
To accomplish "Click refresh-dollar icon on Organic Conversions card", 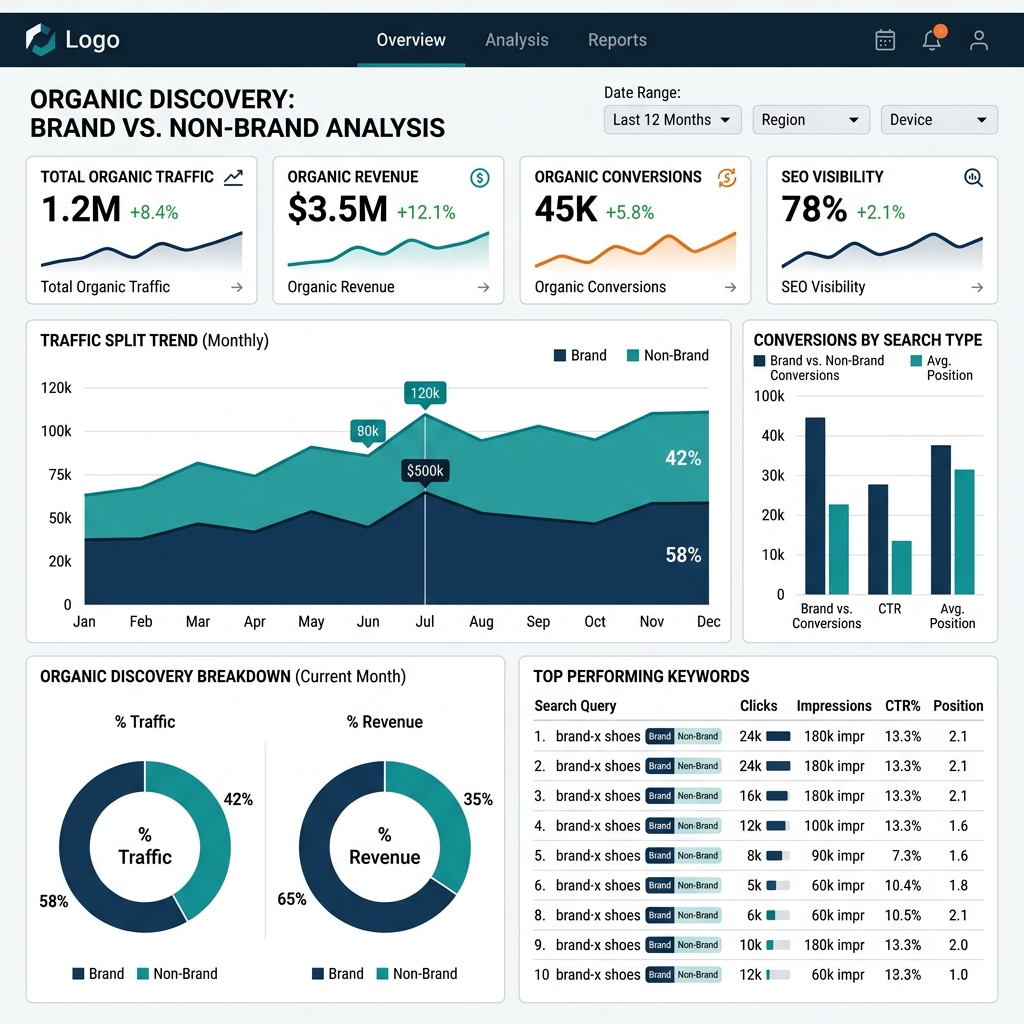I will click(727, 177).
